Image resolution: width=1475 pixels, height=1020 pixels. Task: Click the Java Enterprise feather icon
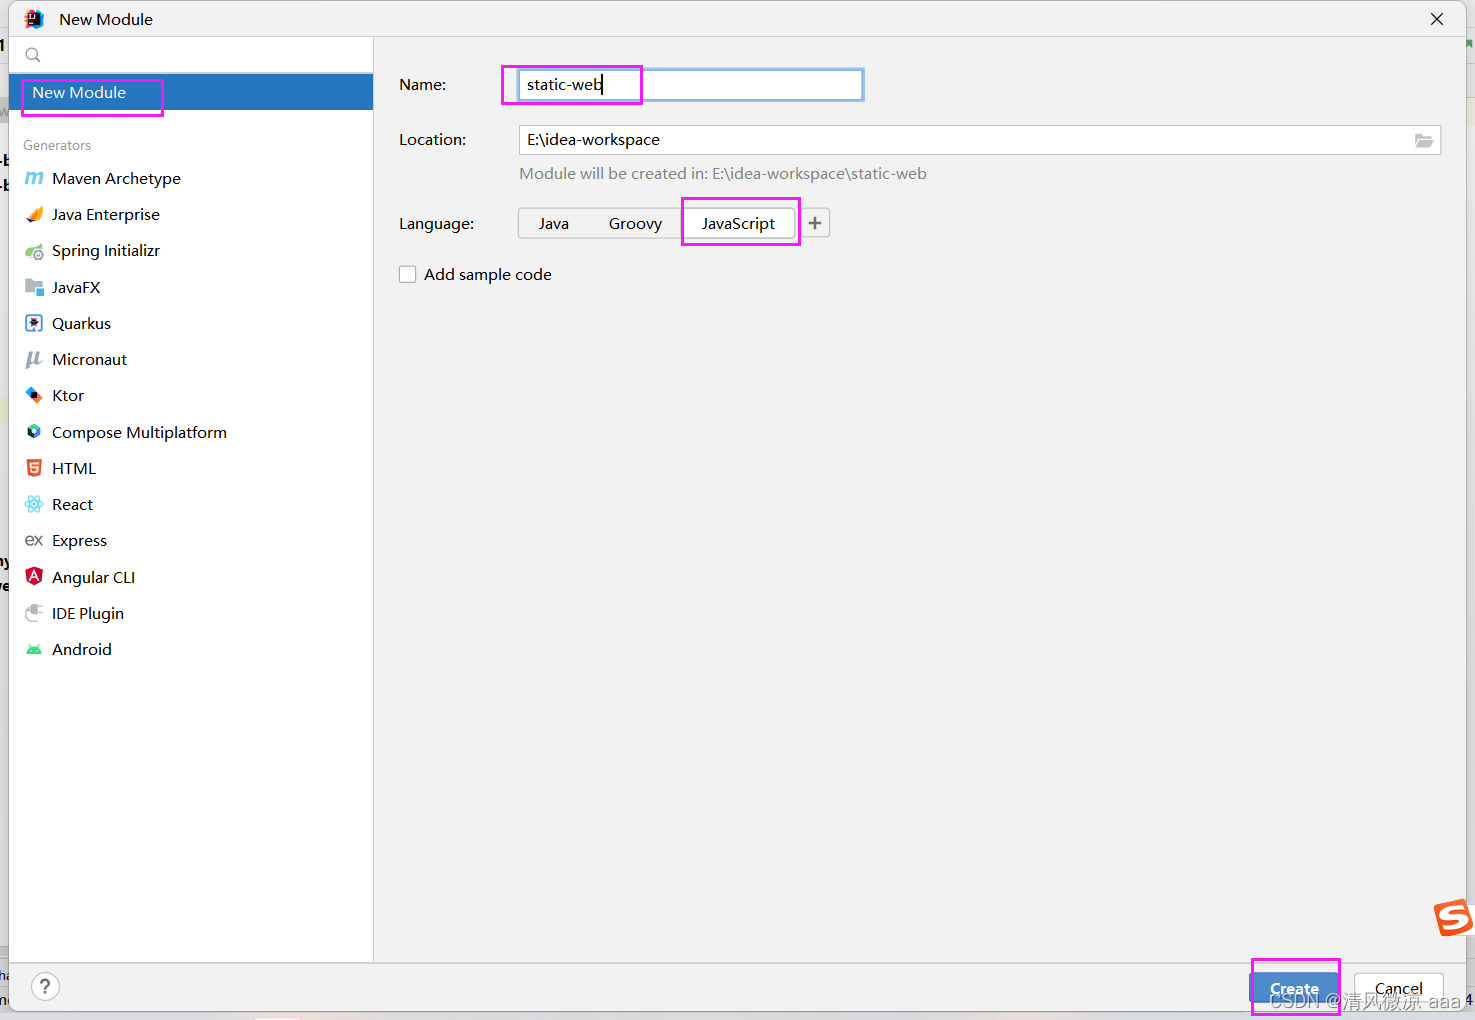pyautogui.click(x=34, y=214)
